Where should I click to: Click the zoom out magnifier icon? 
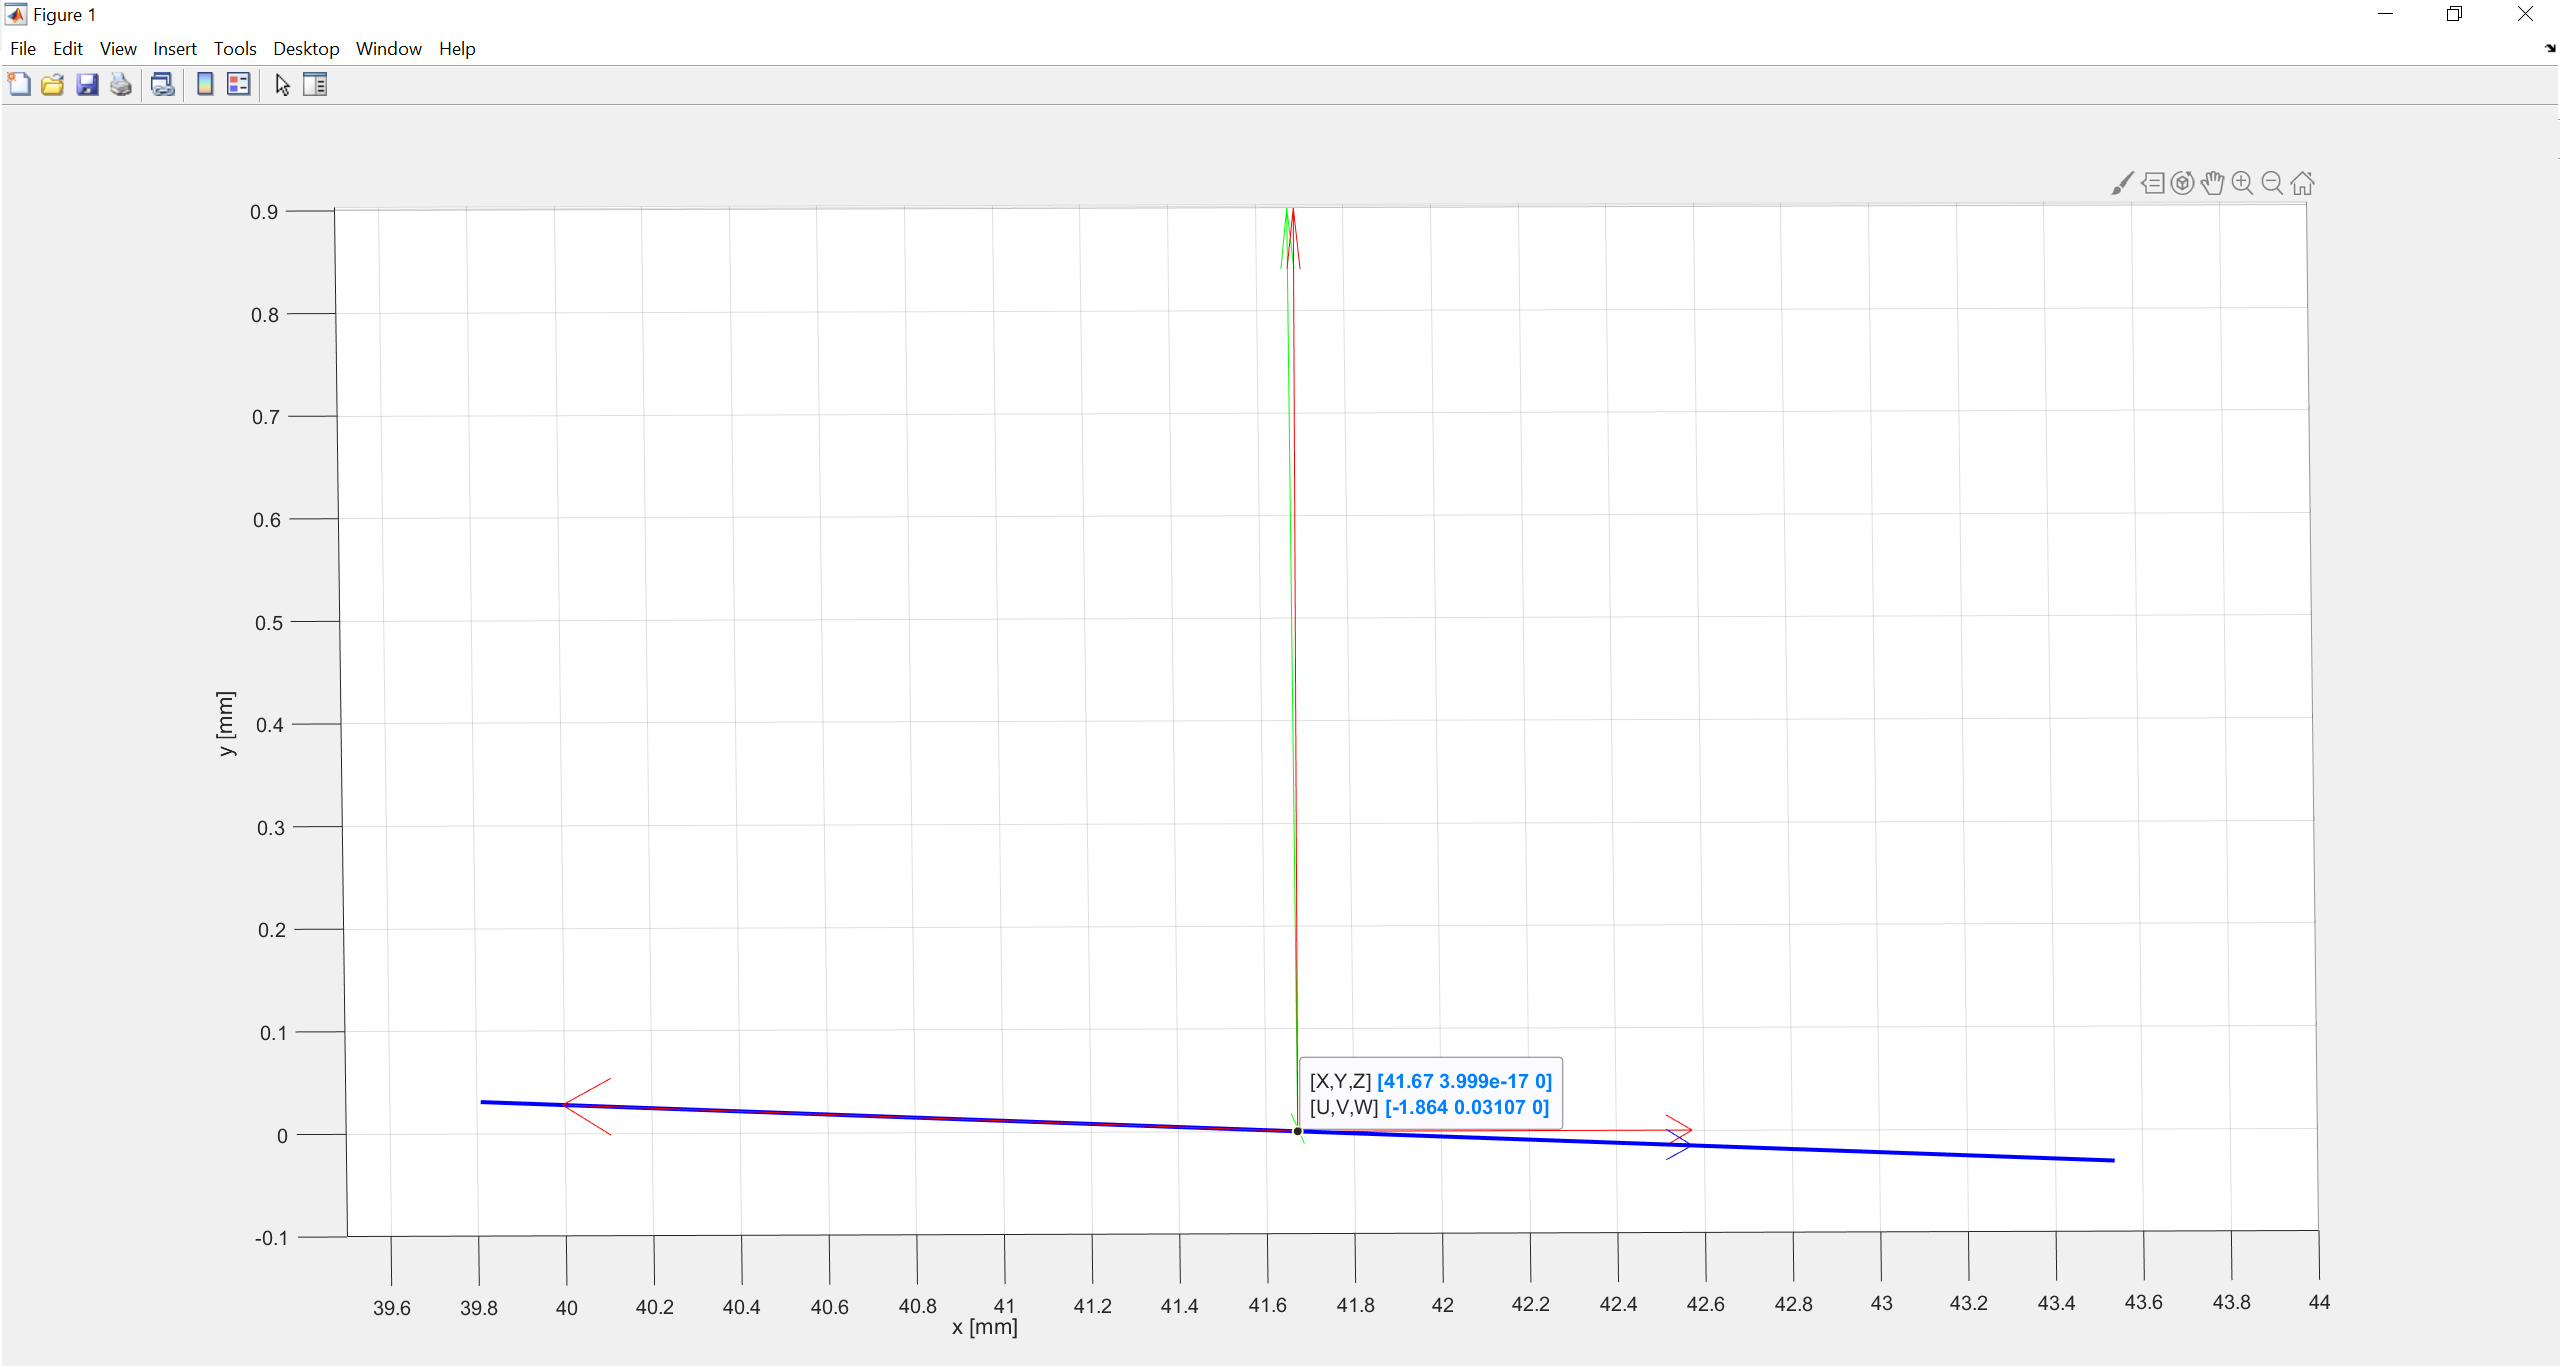pyautogui.click(x=2272, y=183)
